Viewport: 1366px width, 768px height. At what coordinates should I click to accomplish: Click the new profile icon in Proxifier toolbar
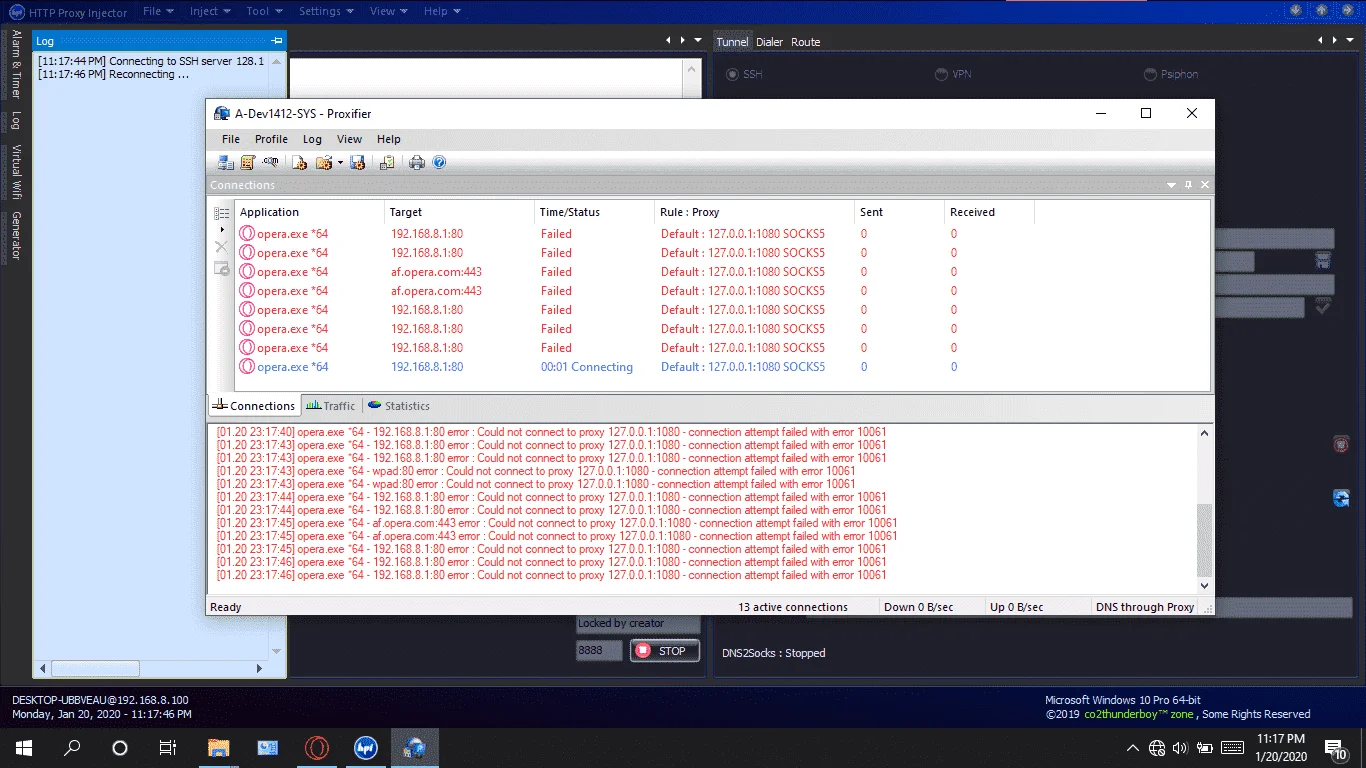coord(299,163)
